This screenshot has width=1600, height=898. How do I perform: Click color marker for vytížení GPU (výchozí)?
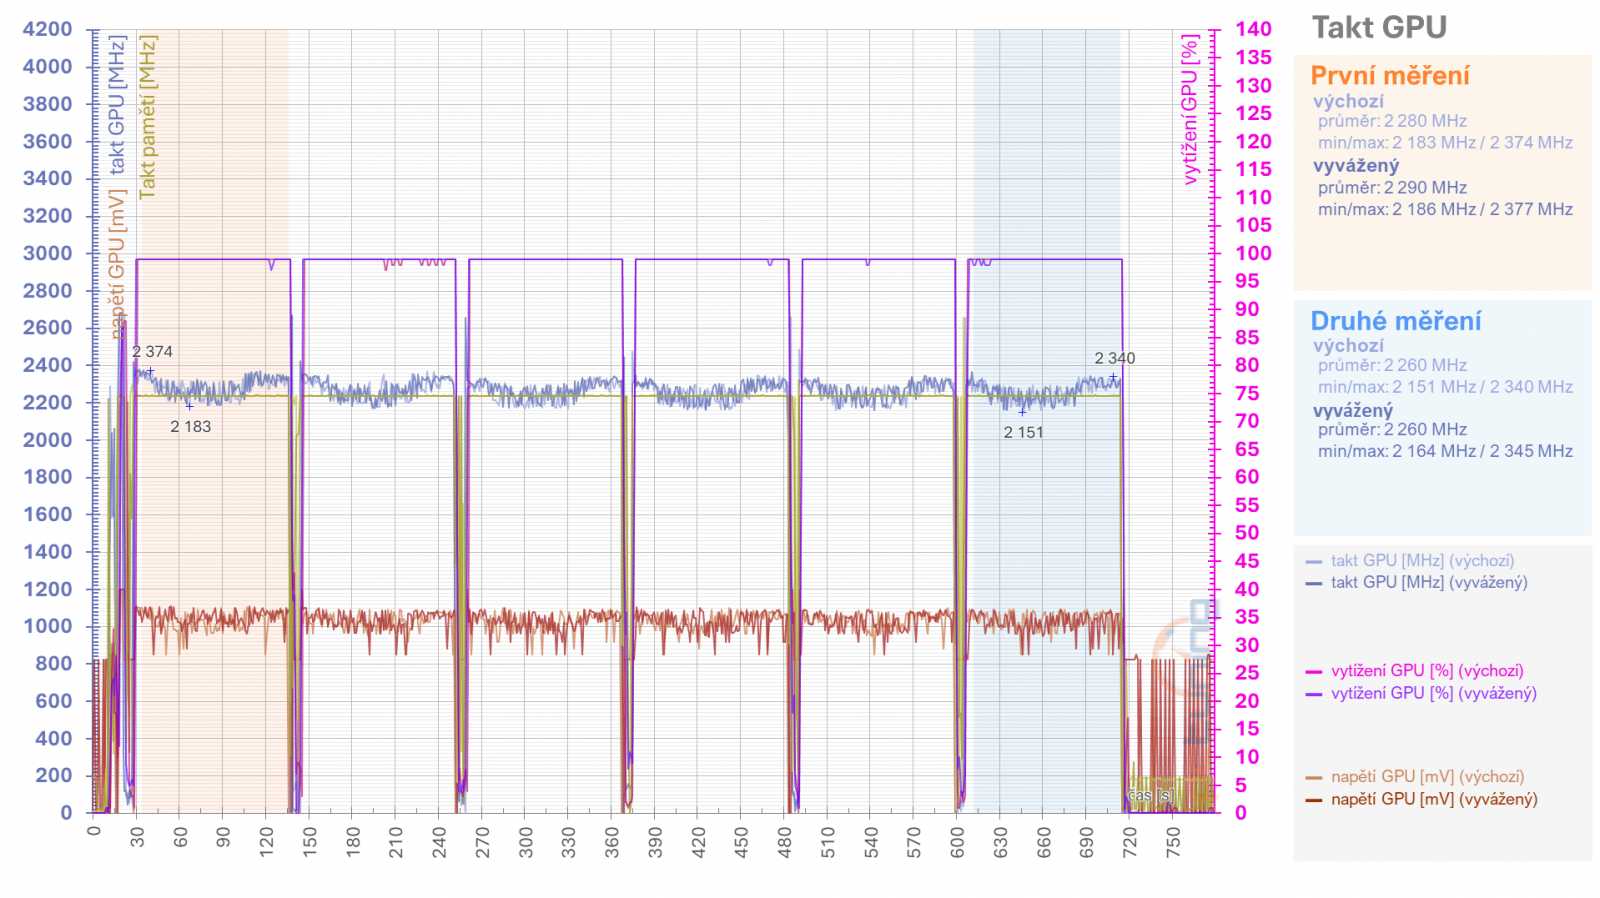pyautogui.click(x=1314, y=672)
